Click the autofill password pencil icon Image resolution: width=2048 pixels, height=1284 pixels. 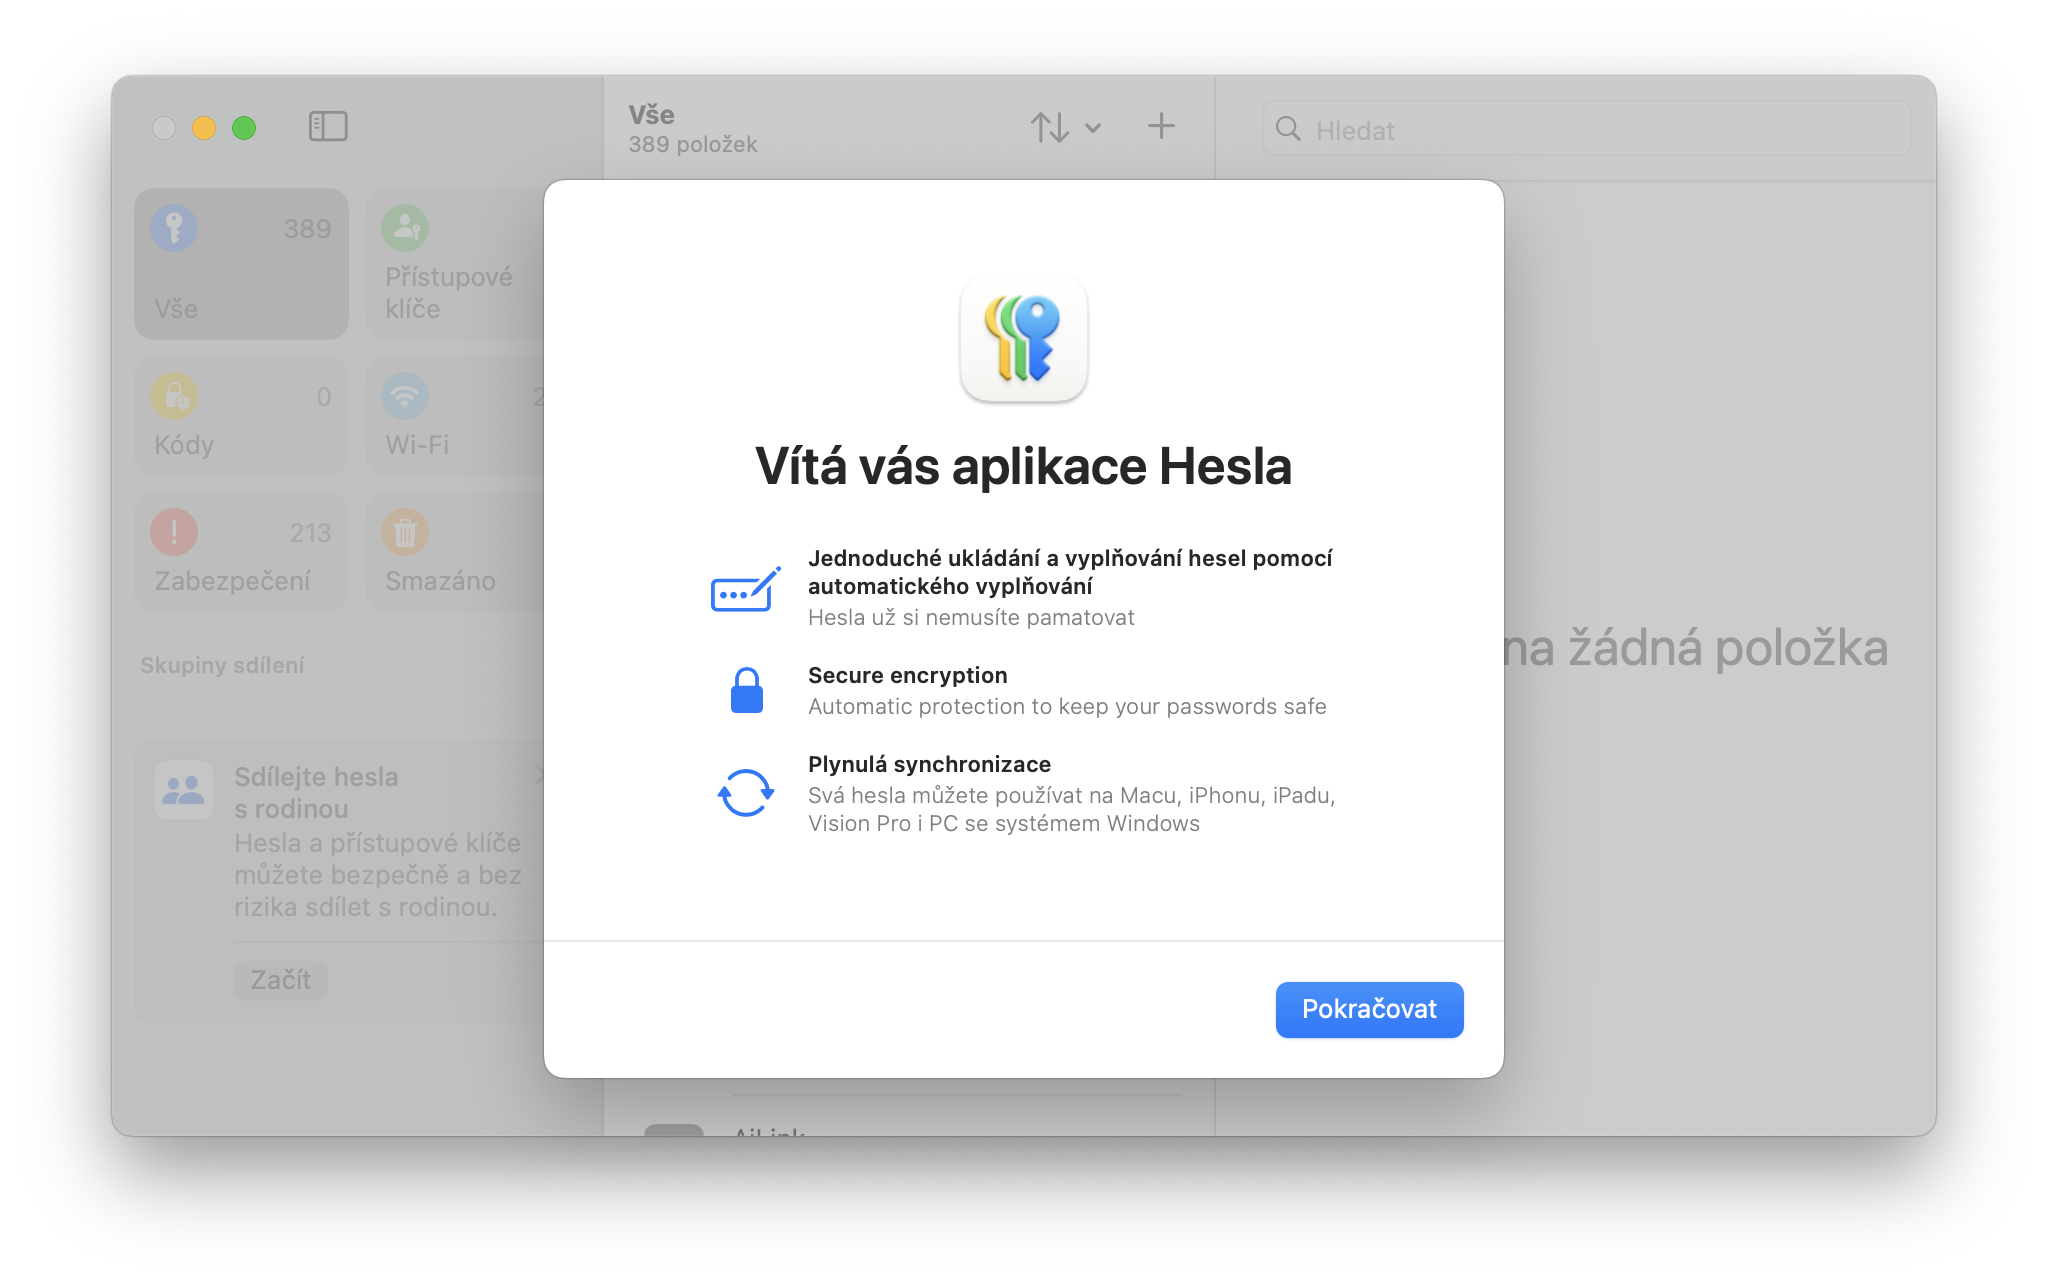(745, 589)
